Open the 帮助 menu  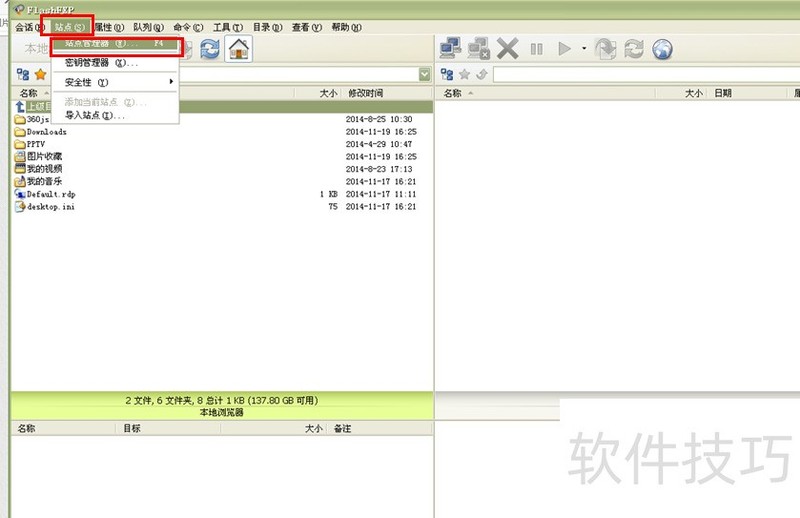346,27
